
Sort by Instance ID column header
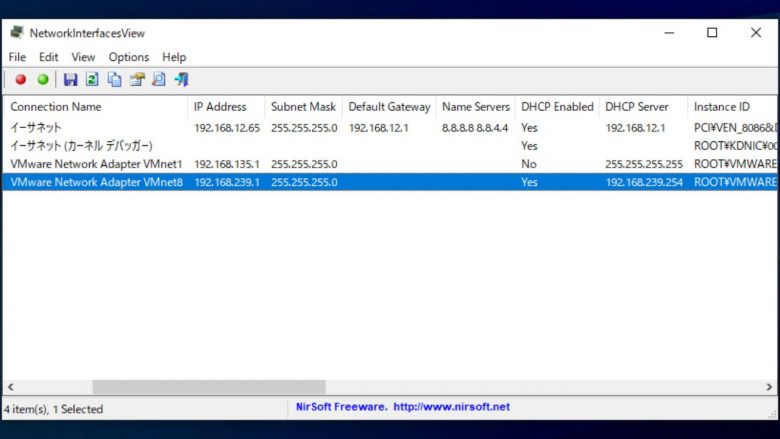(732, 107)
